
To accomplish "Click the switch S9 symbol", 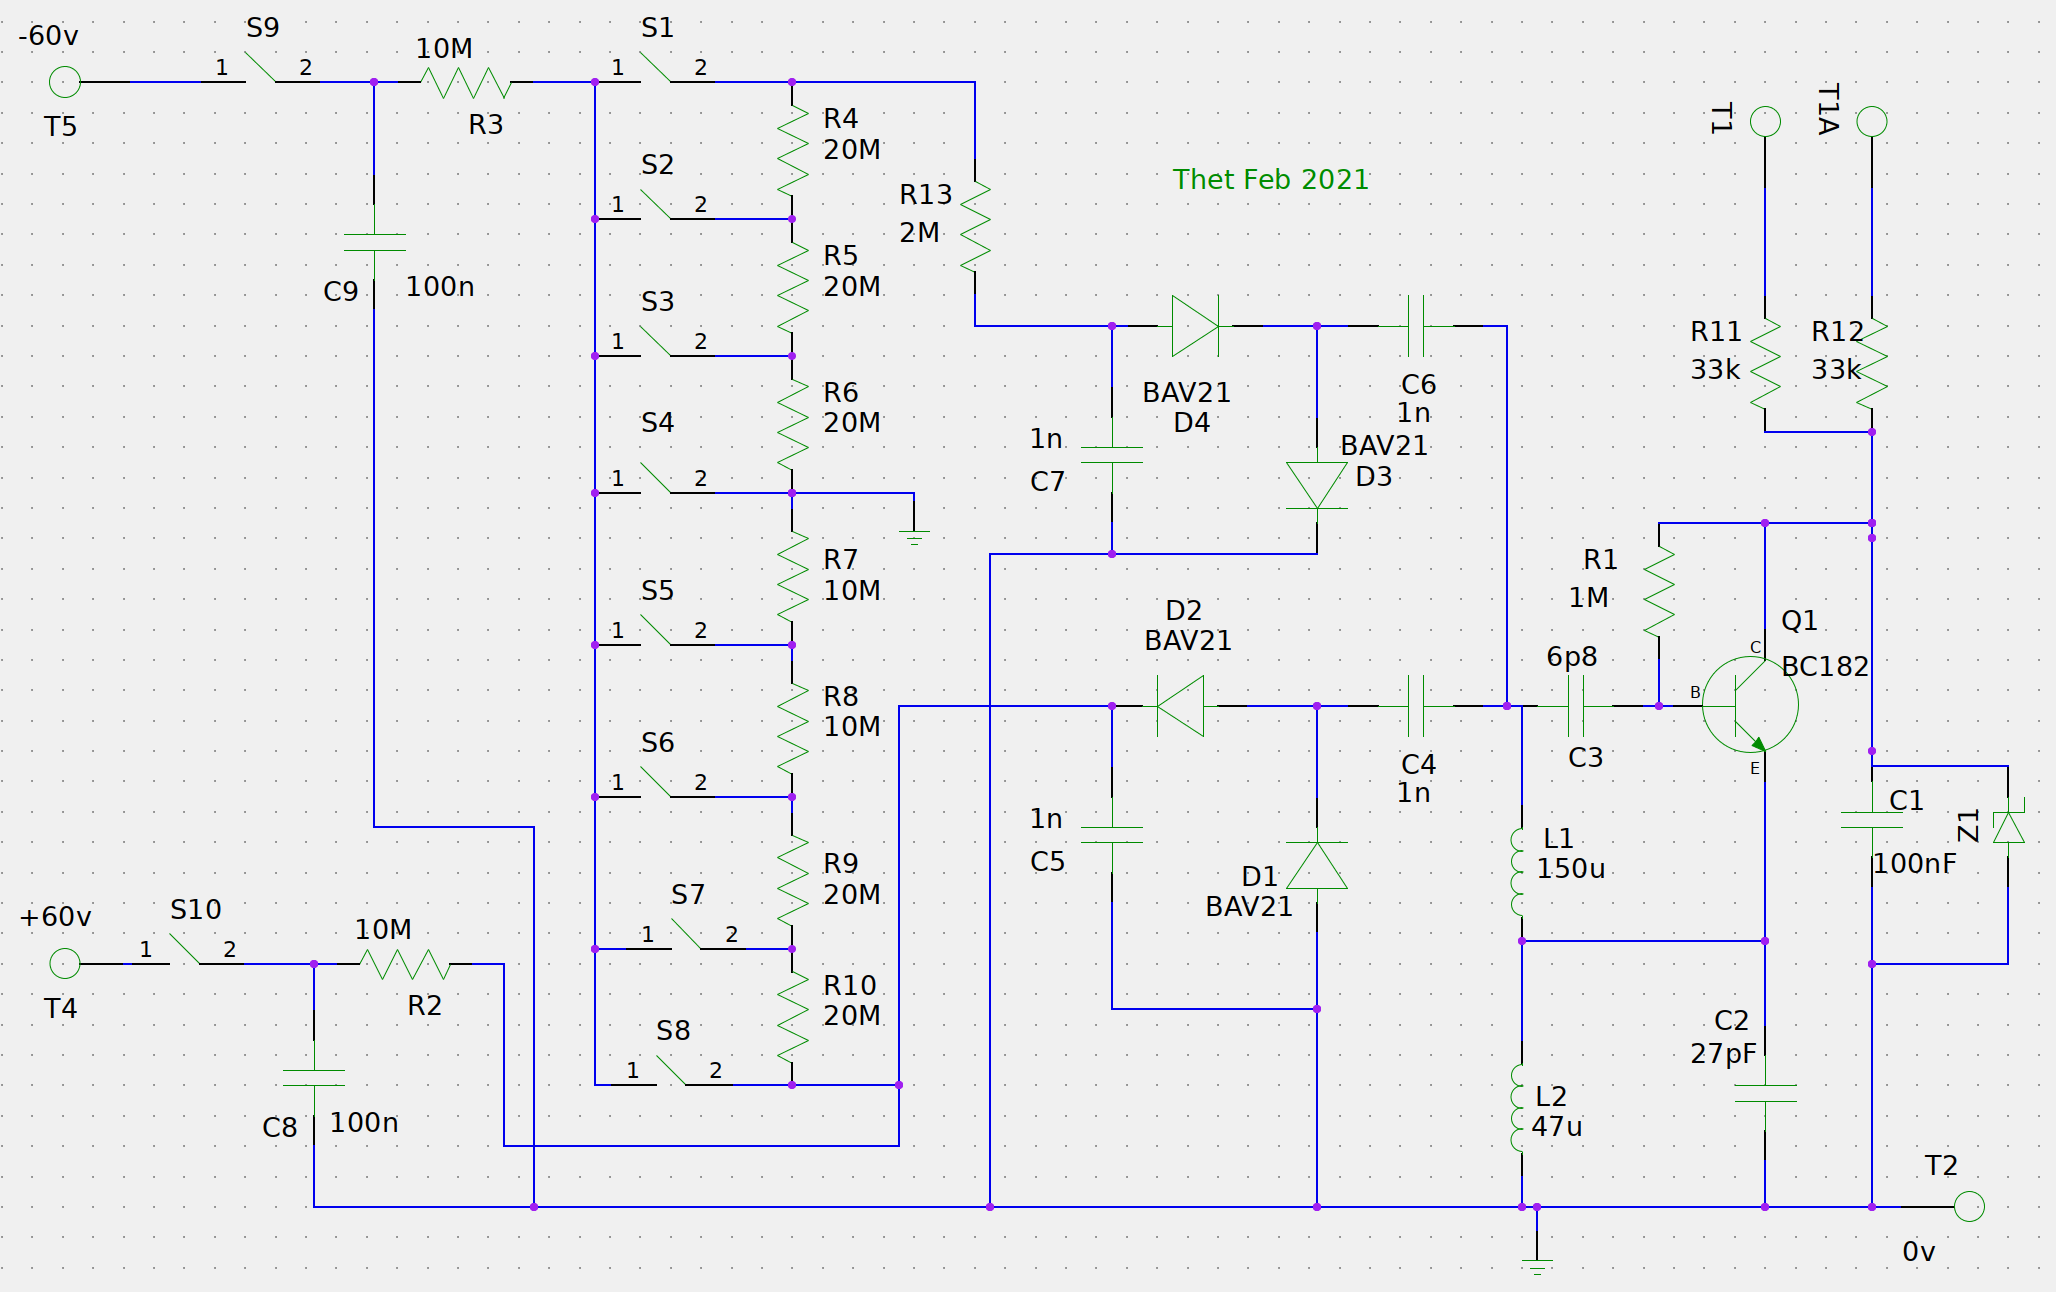I will coord(260,68).
